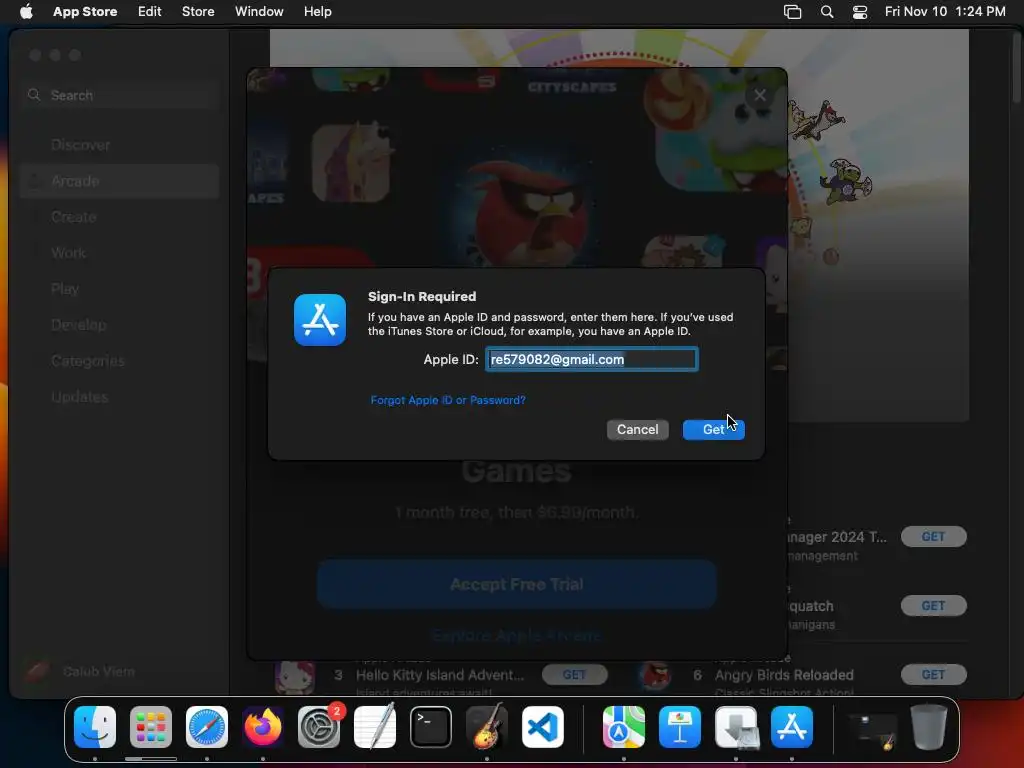This screenshot has width=1024, height=768.
Task: Open the account profile at sidebar bottom
Action: click(82, 671)
